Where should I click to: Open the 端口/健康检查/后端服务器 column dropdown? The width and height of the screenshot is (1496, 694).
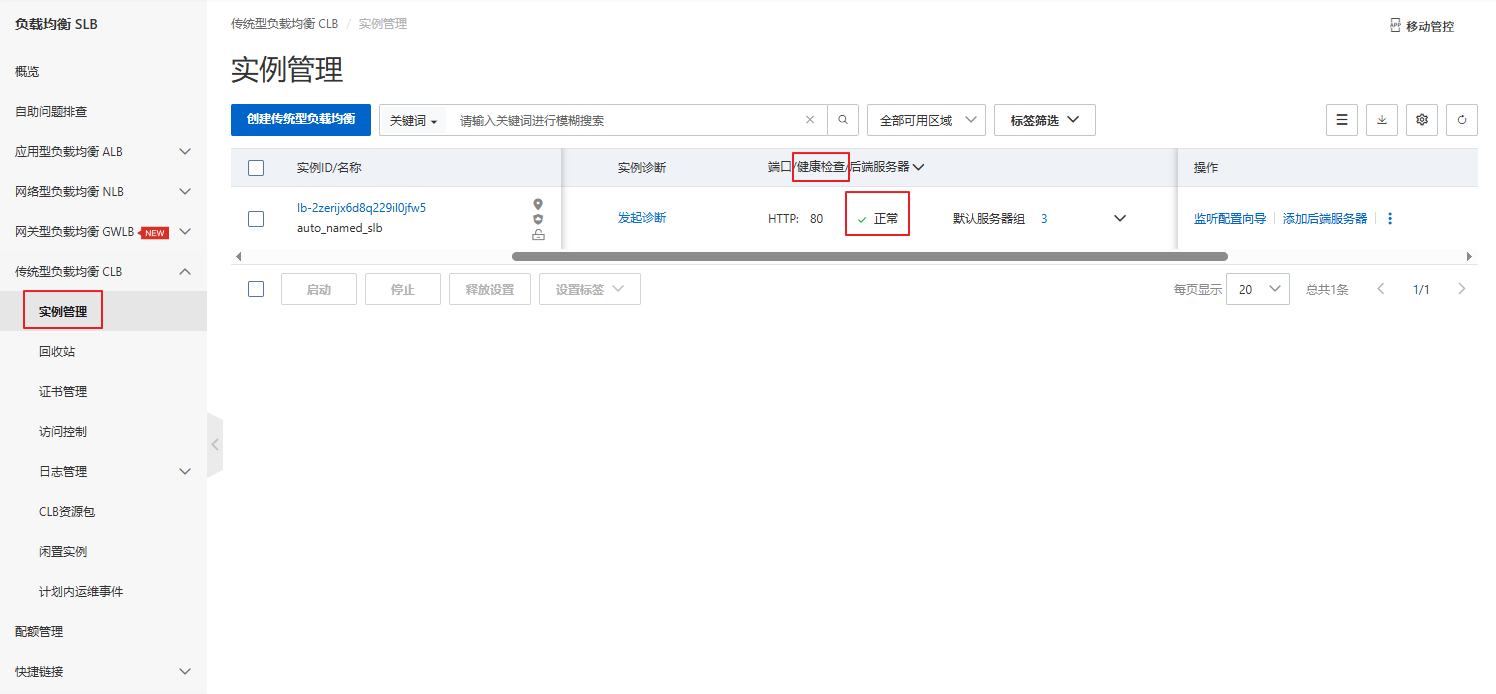pyautogui.click(x=918, y=167)
